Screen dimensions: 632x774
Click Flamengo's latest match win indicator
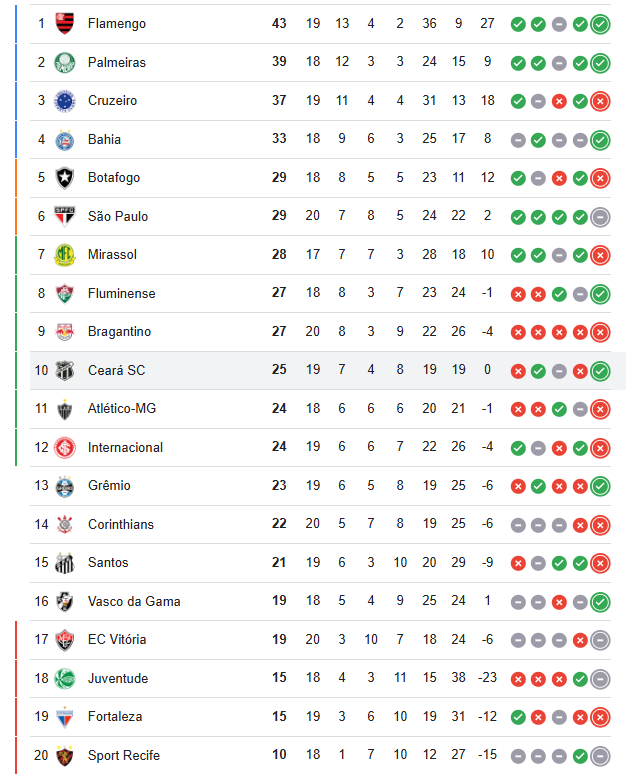click(x=600, y=24)
